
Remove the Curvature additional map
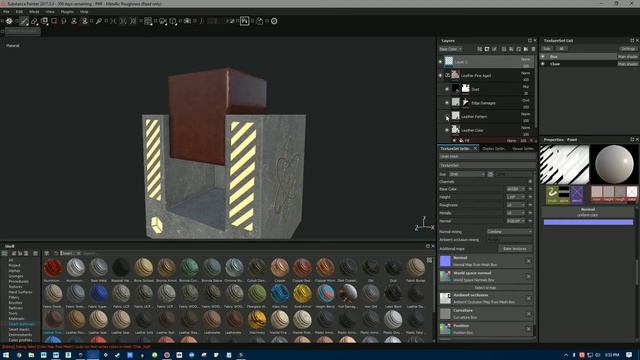point(529,313)
